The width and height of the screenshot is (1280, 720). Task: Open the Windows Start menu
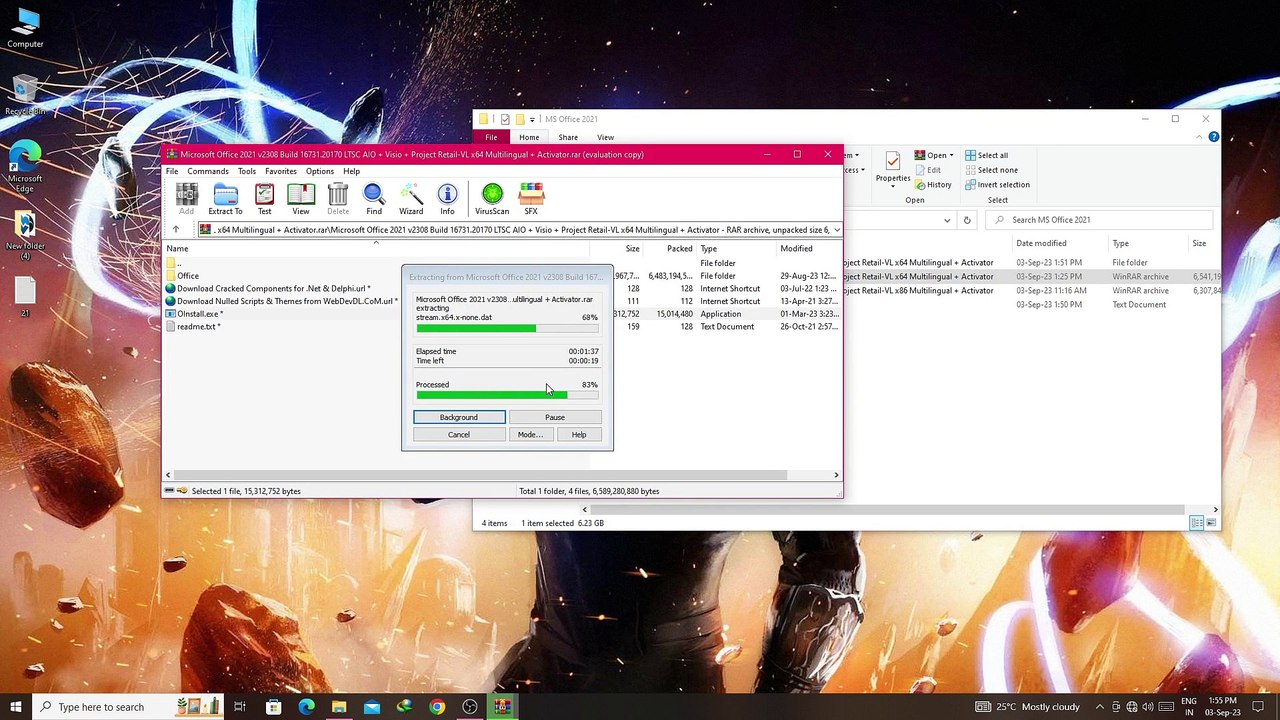[16, 707]
